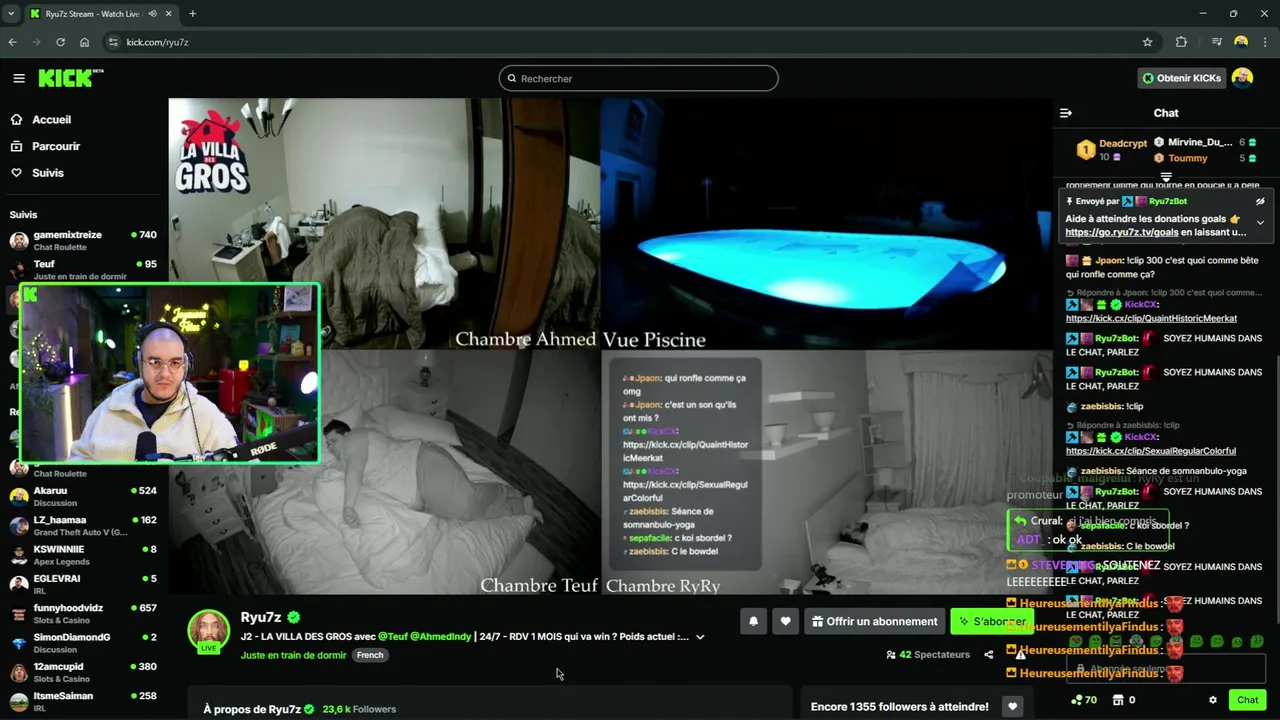This screenshot has height=720, width=1280.
Task: Open the @AhmedIndy mention in the stream title
Action: pyautogui.click(x=440, y=636)
